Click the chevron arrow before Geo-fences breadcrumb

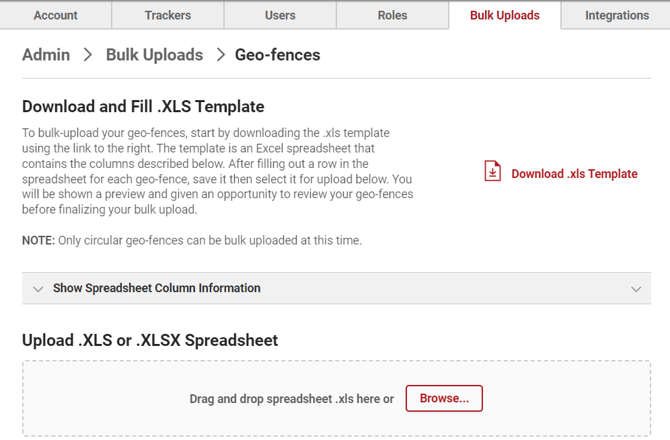point(220,55)
